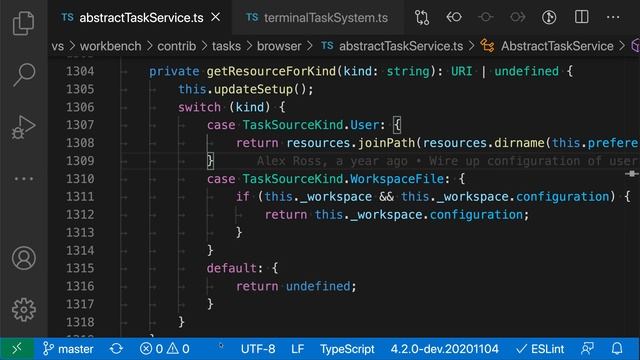Open the Search view in activity bar
Viewport: 640px width, 360px height.
pos(24,75)
